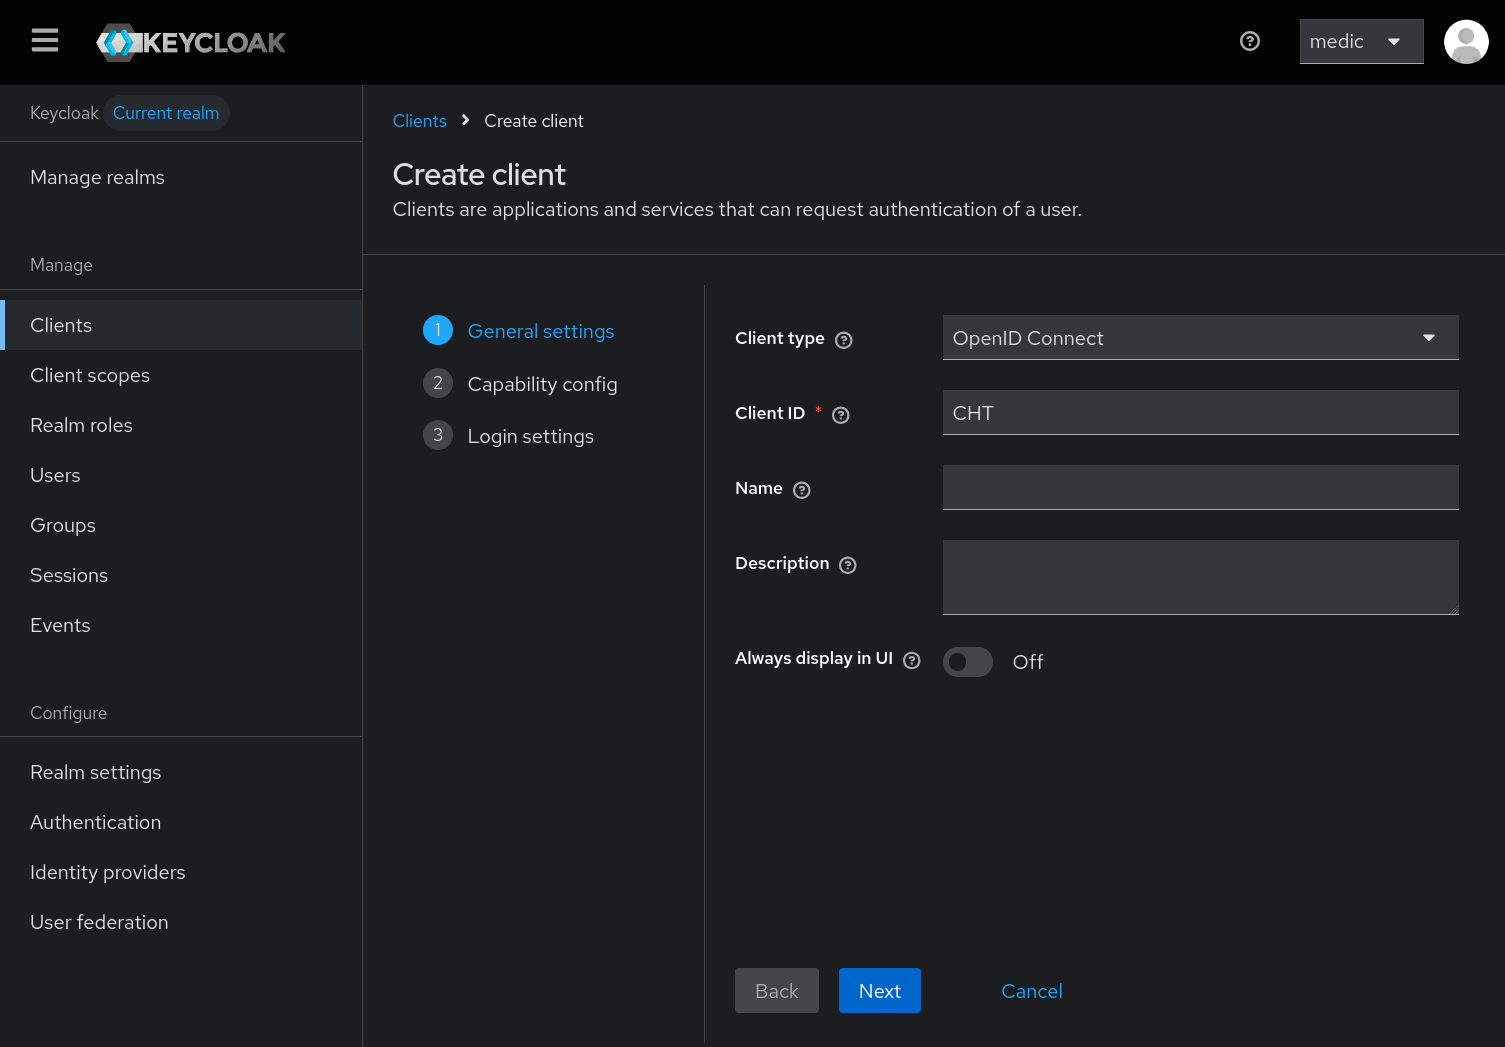Viewport: 1505px width, 1047px height.
Task: Click the Current realm badge
Action: pyautogui.click(x=166, y=113)
